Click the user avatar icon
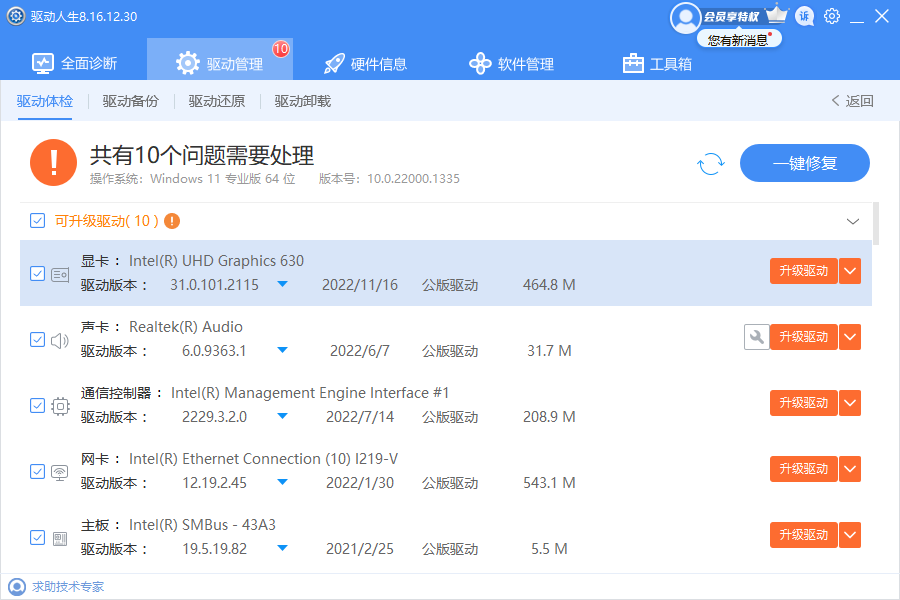 click(686, 16)
